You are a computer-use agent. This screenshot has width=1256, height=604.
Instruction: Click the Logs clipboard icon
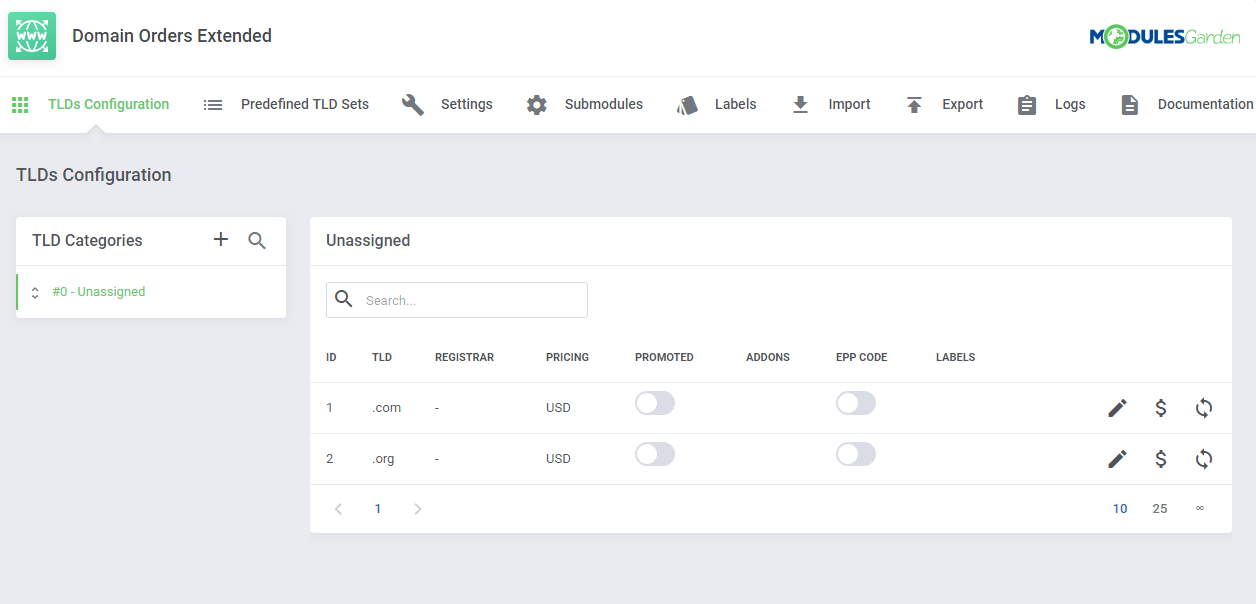coord(1027,104)
